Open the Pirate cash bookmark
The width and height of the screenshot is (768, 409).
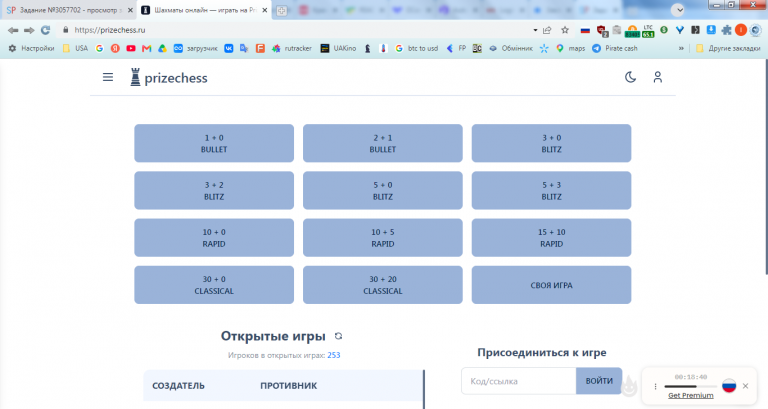coord(615,48)
